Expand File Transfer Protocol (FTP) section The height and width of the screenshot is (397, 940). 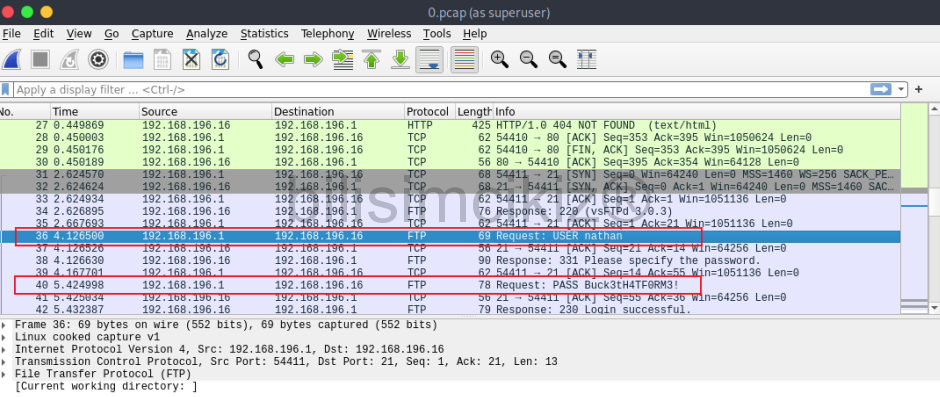click(5, 374)
